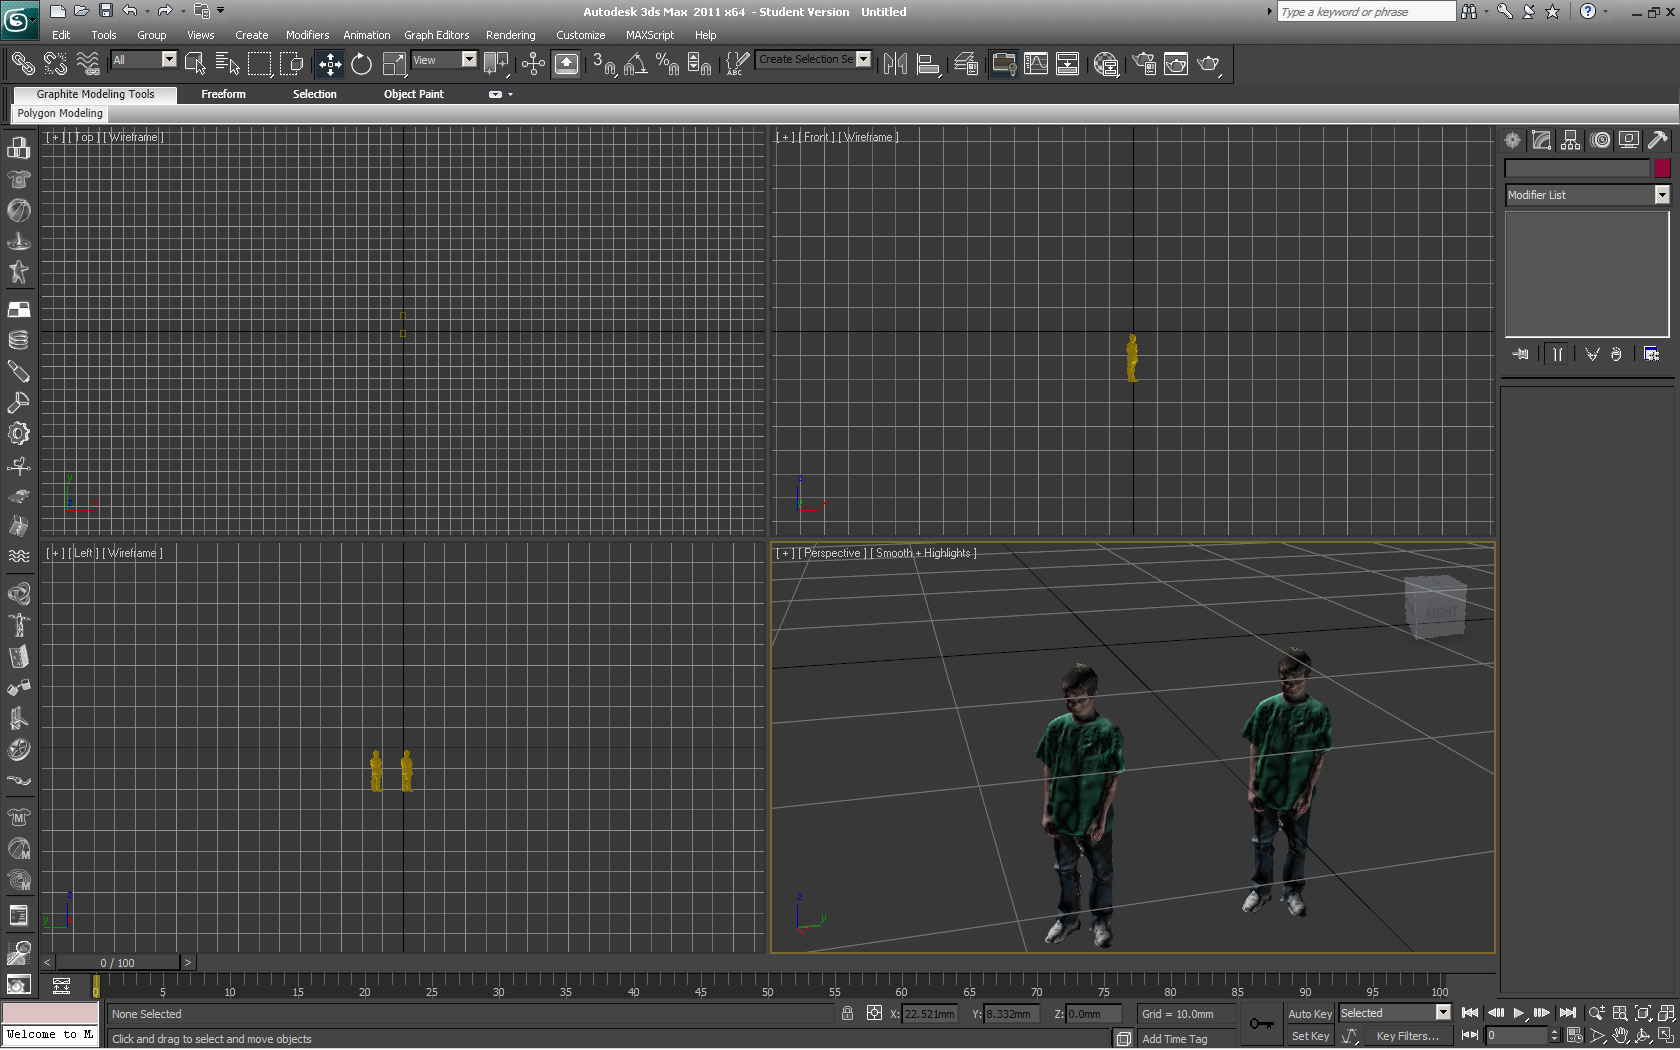Open the Display command panel tab
The image size is (1680, 1050).
point(1629,141)
